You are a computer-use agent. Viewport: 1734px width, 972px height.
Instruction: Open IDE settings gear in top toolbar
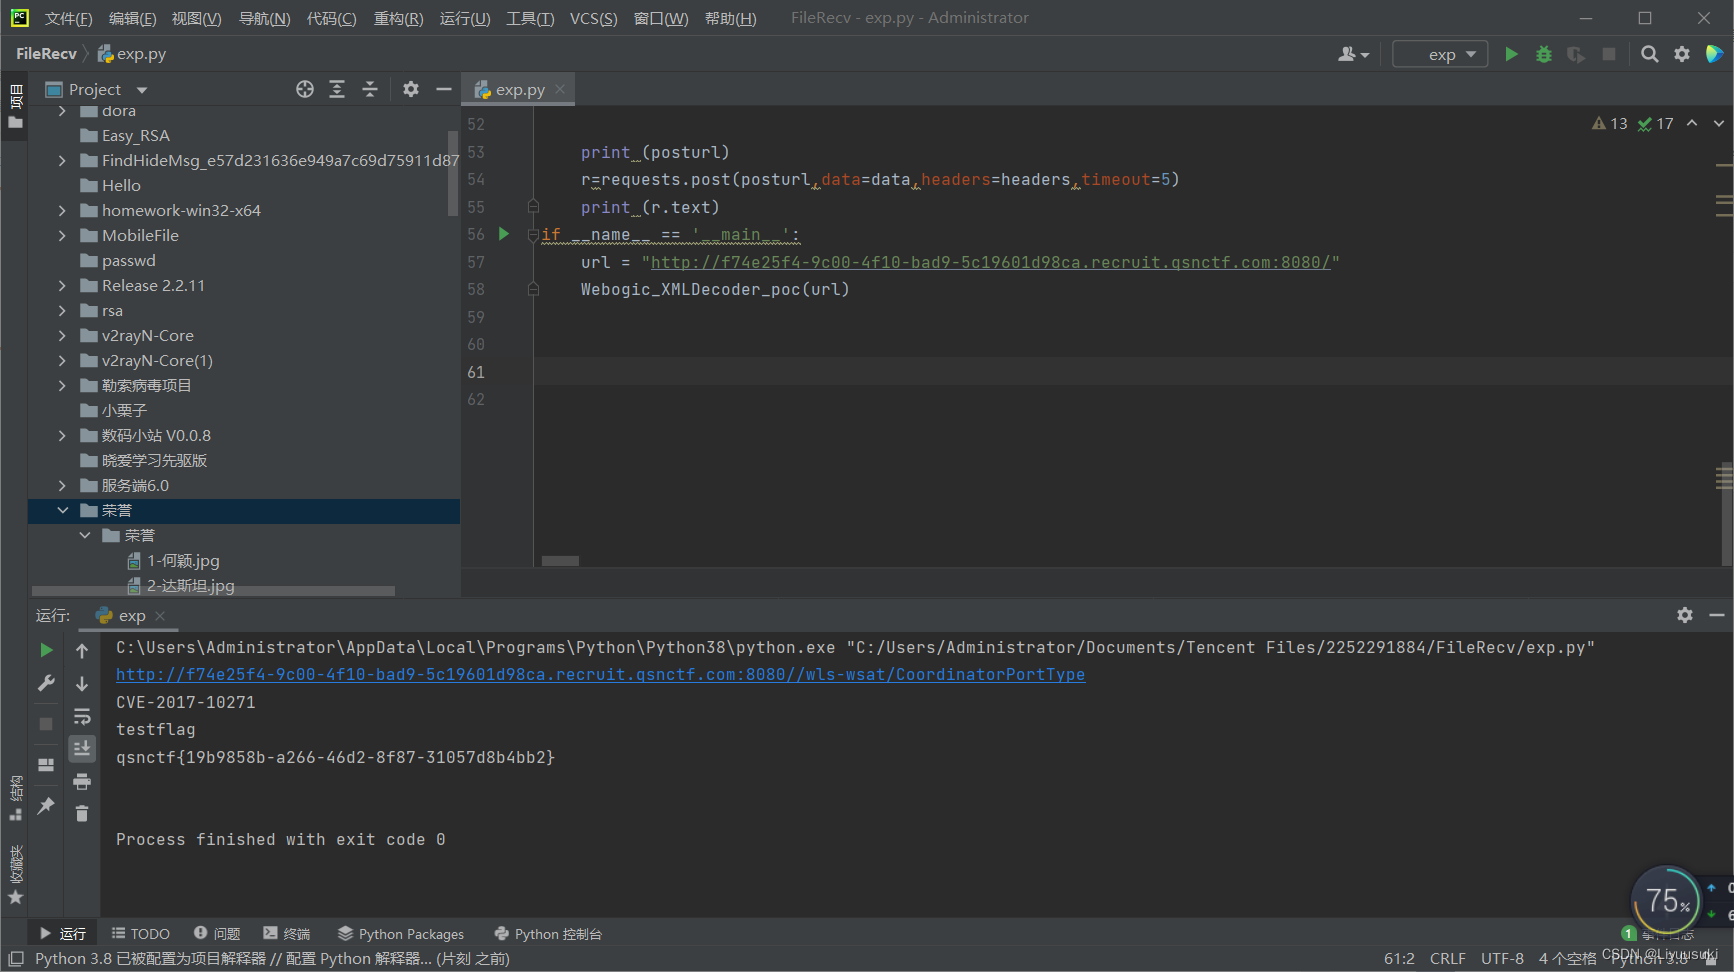[1682, 54]
